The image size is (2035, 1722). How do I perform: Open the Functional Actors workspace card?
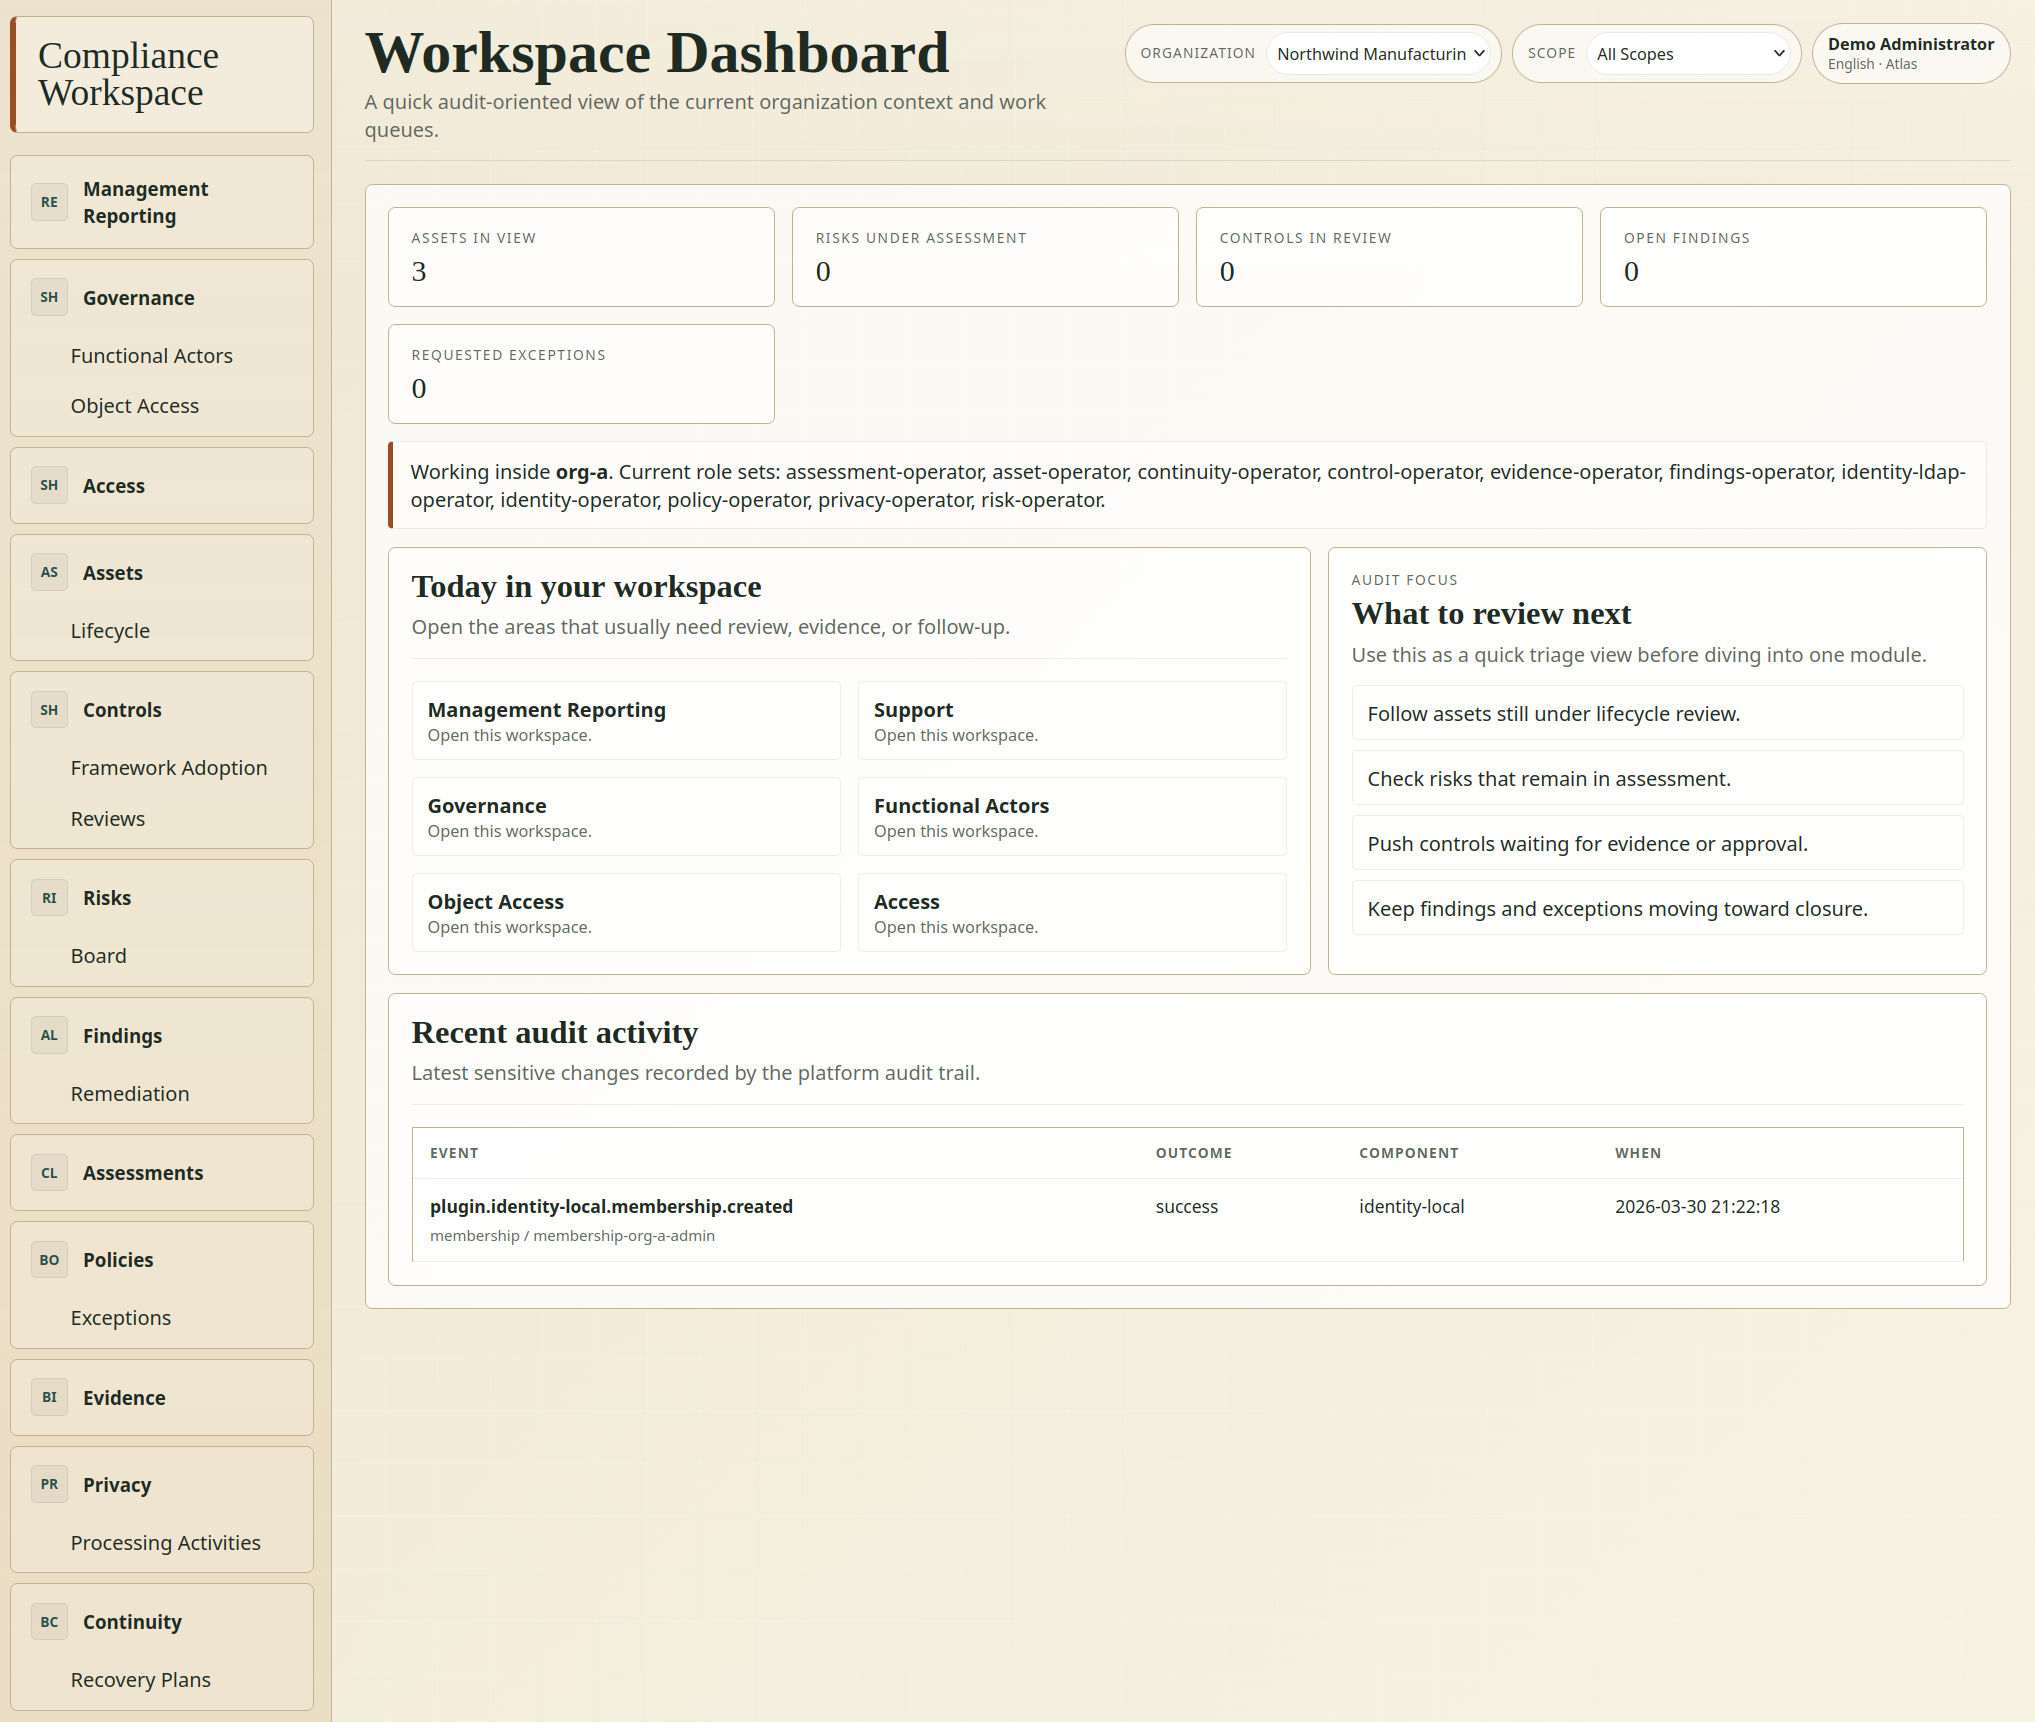coord(1072,817)
